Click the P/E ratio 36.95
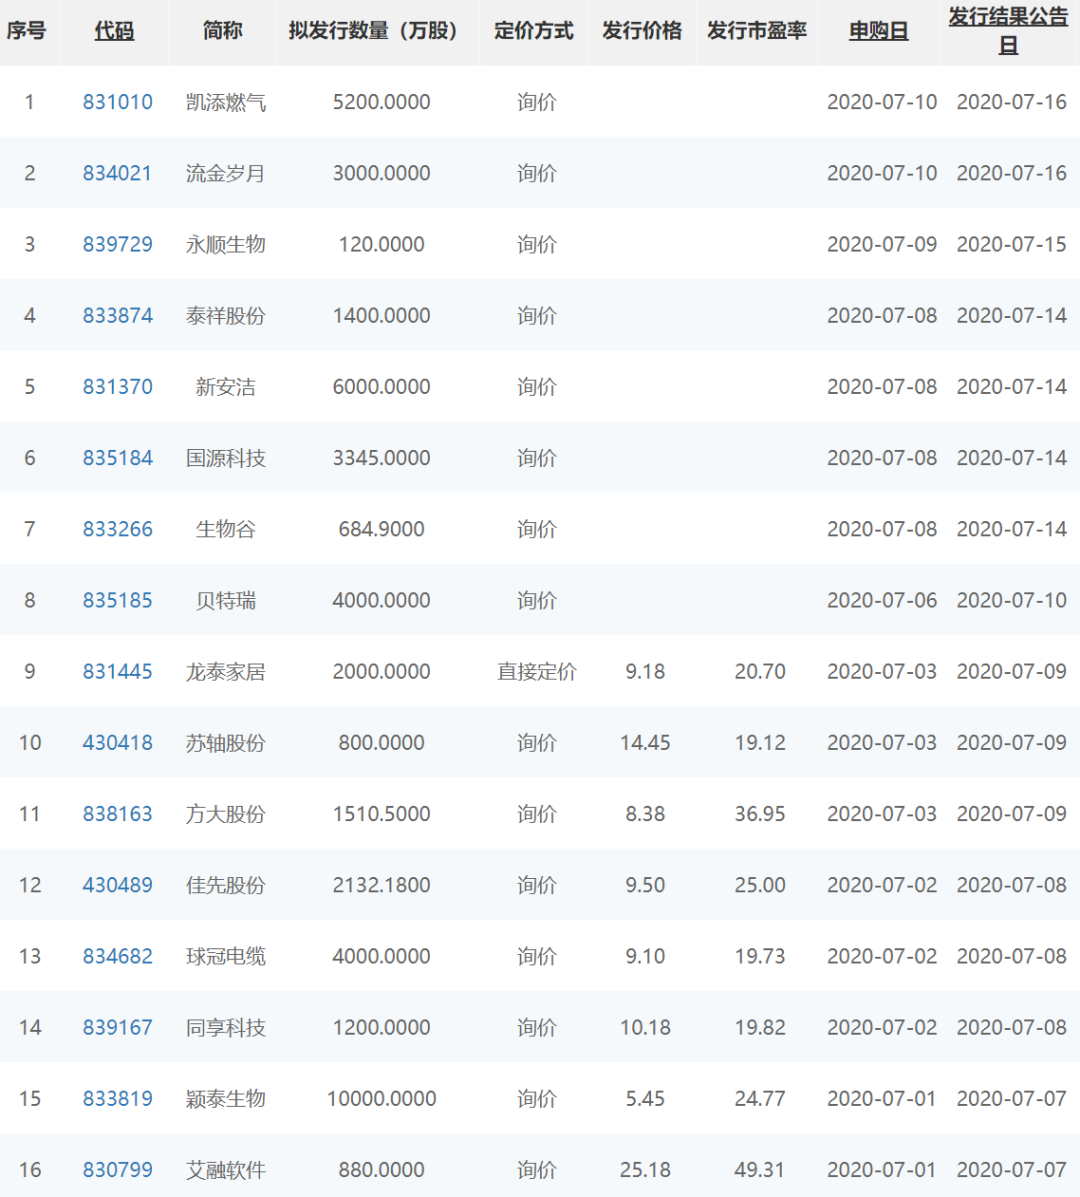1080x1197 pixels. (x=760, y=814)
